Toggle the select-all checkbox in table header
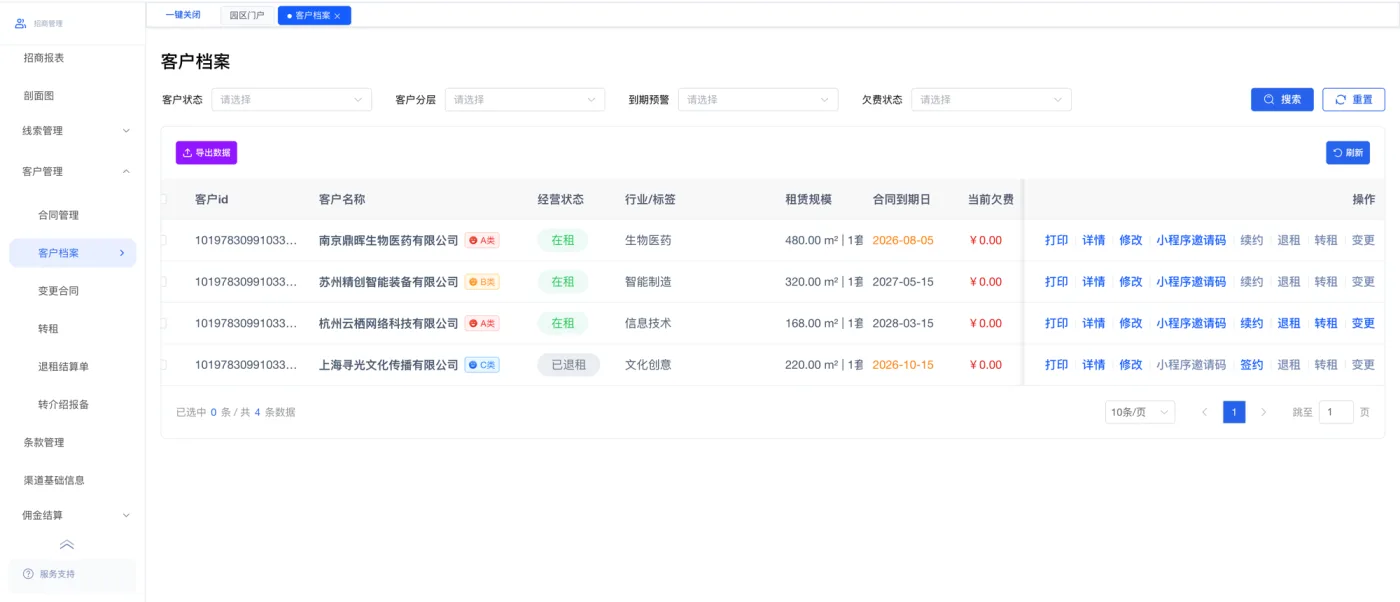 [163, 199]
